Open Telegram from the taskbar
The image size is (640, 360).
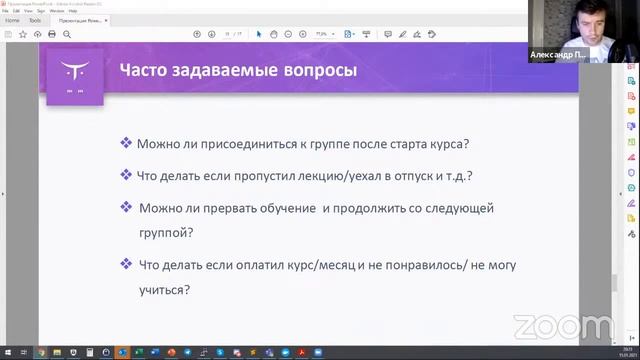click(188, 352)
